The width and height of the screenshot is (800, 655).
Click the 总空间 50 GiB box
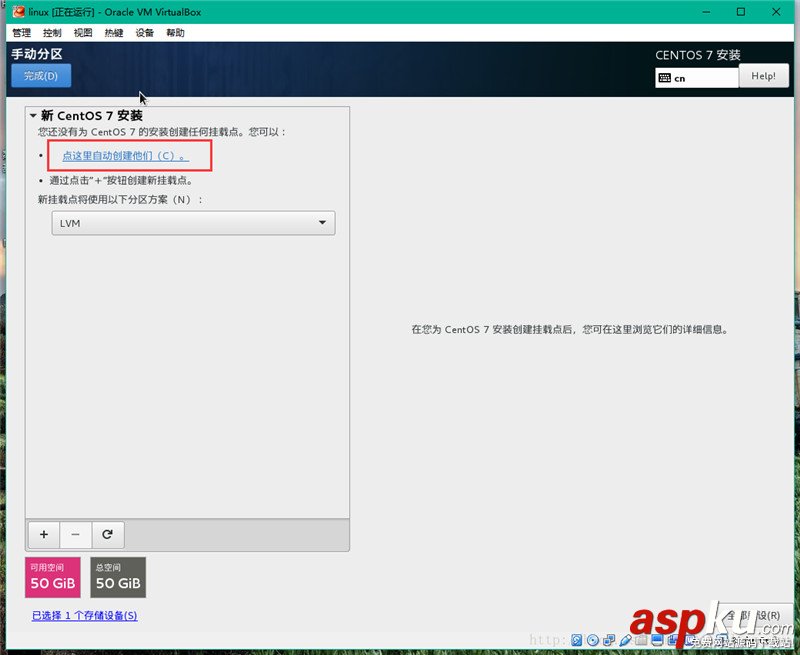118,577
